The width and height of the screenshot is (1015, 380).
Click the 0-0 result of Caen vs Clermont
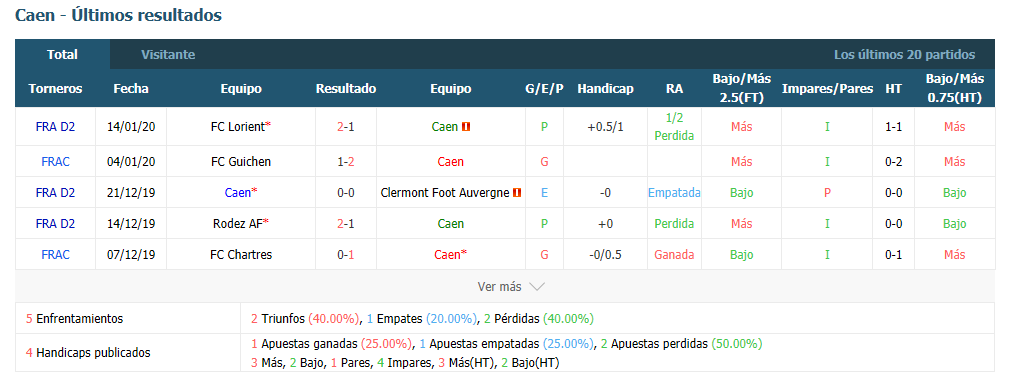pos(346,193)
